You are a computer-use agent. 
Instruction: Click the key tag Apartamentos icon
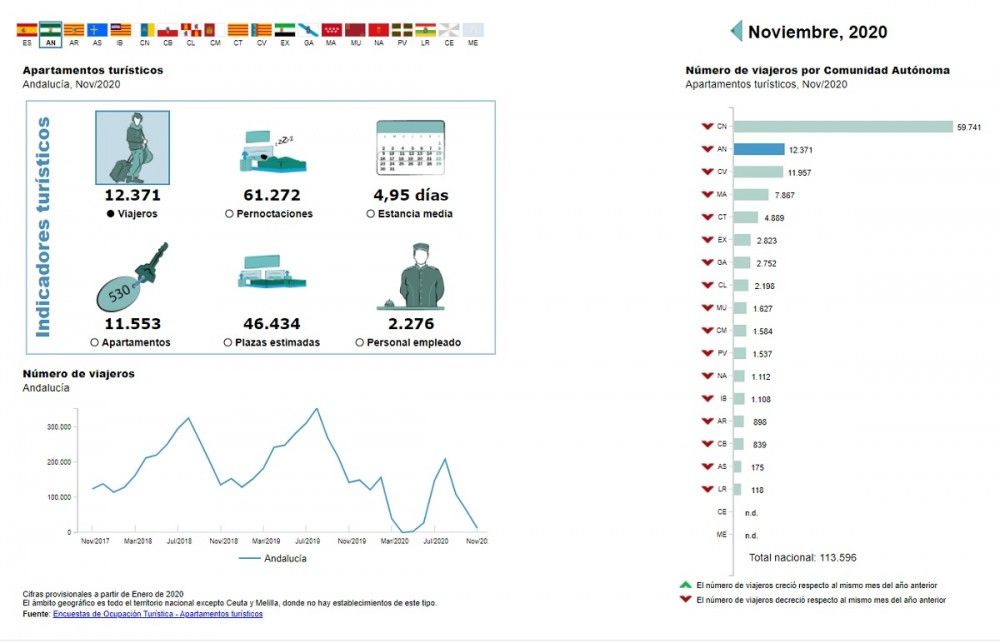point(132,276)
